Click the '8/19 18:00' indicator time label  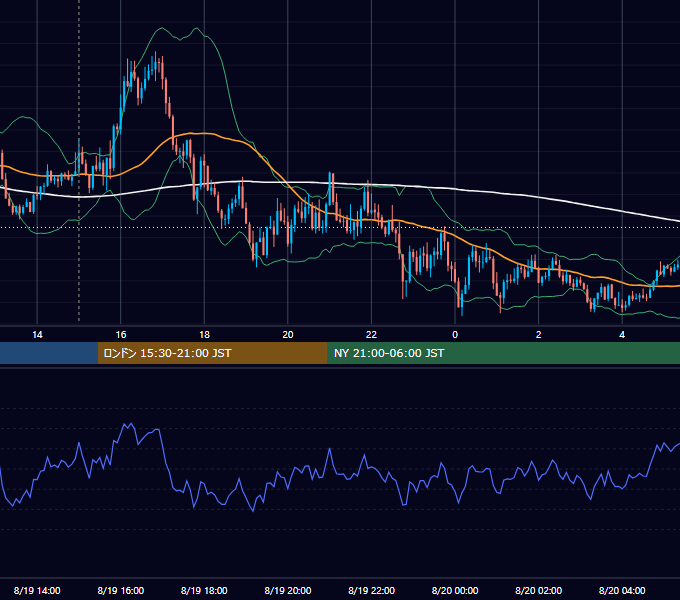click(x=204, y=590)
